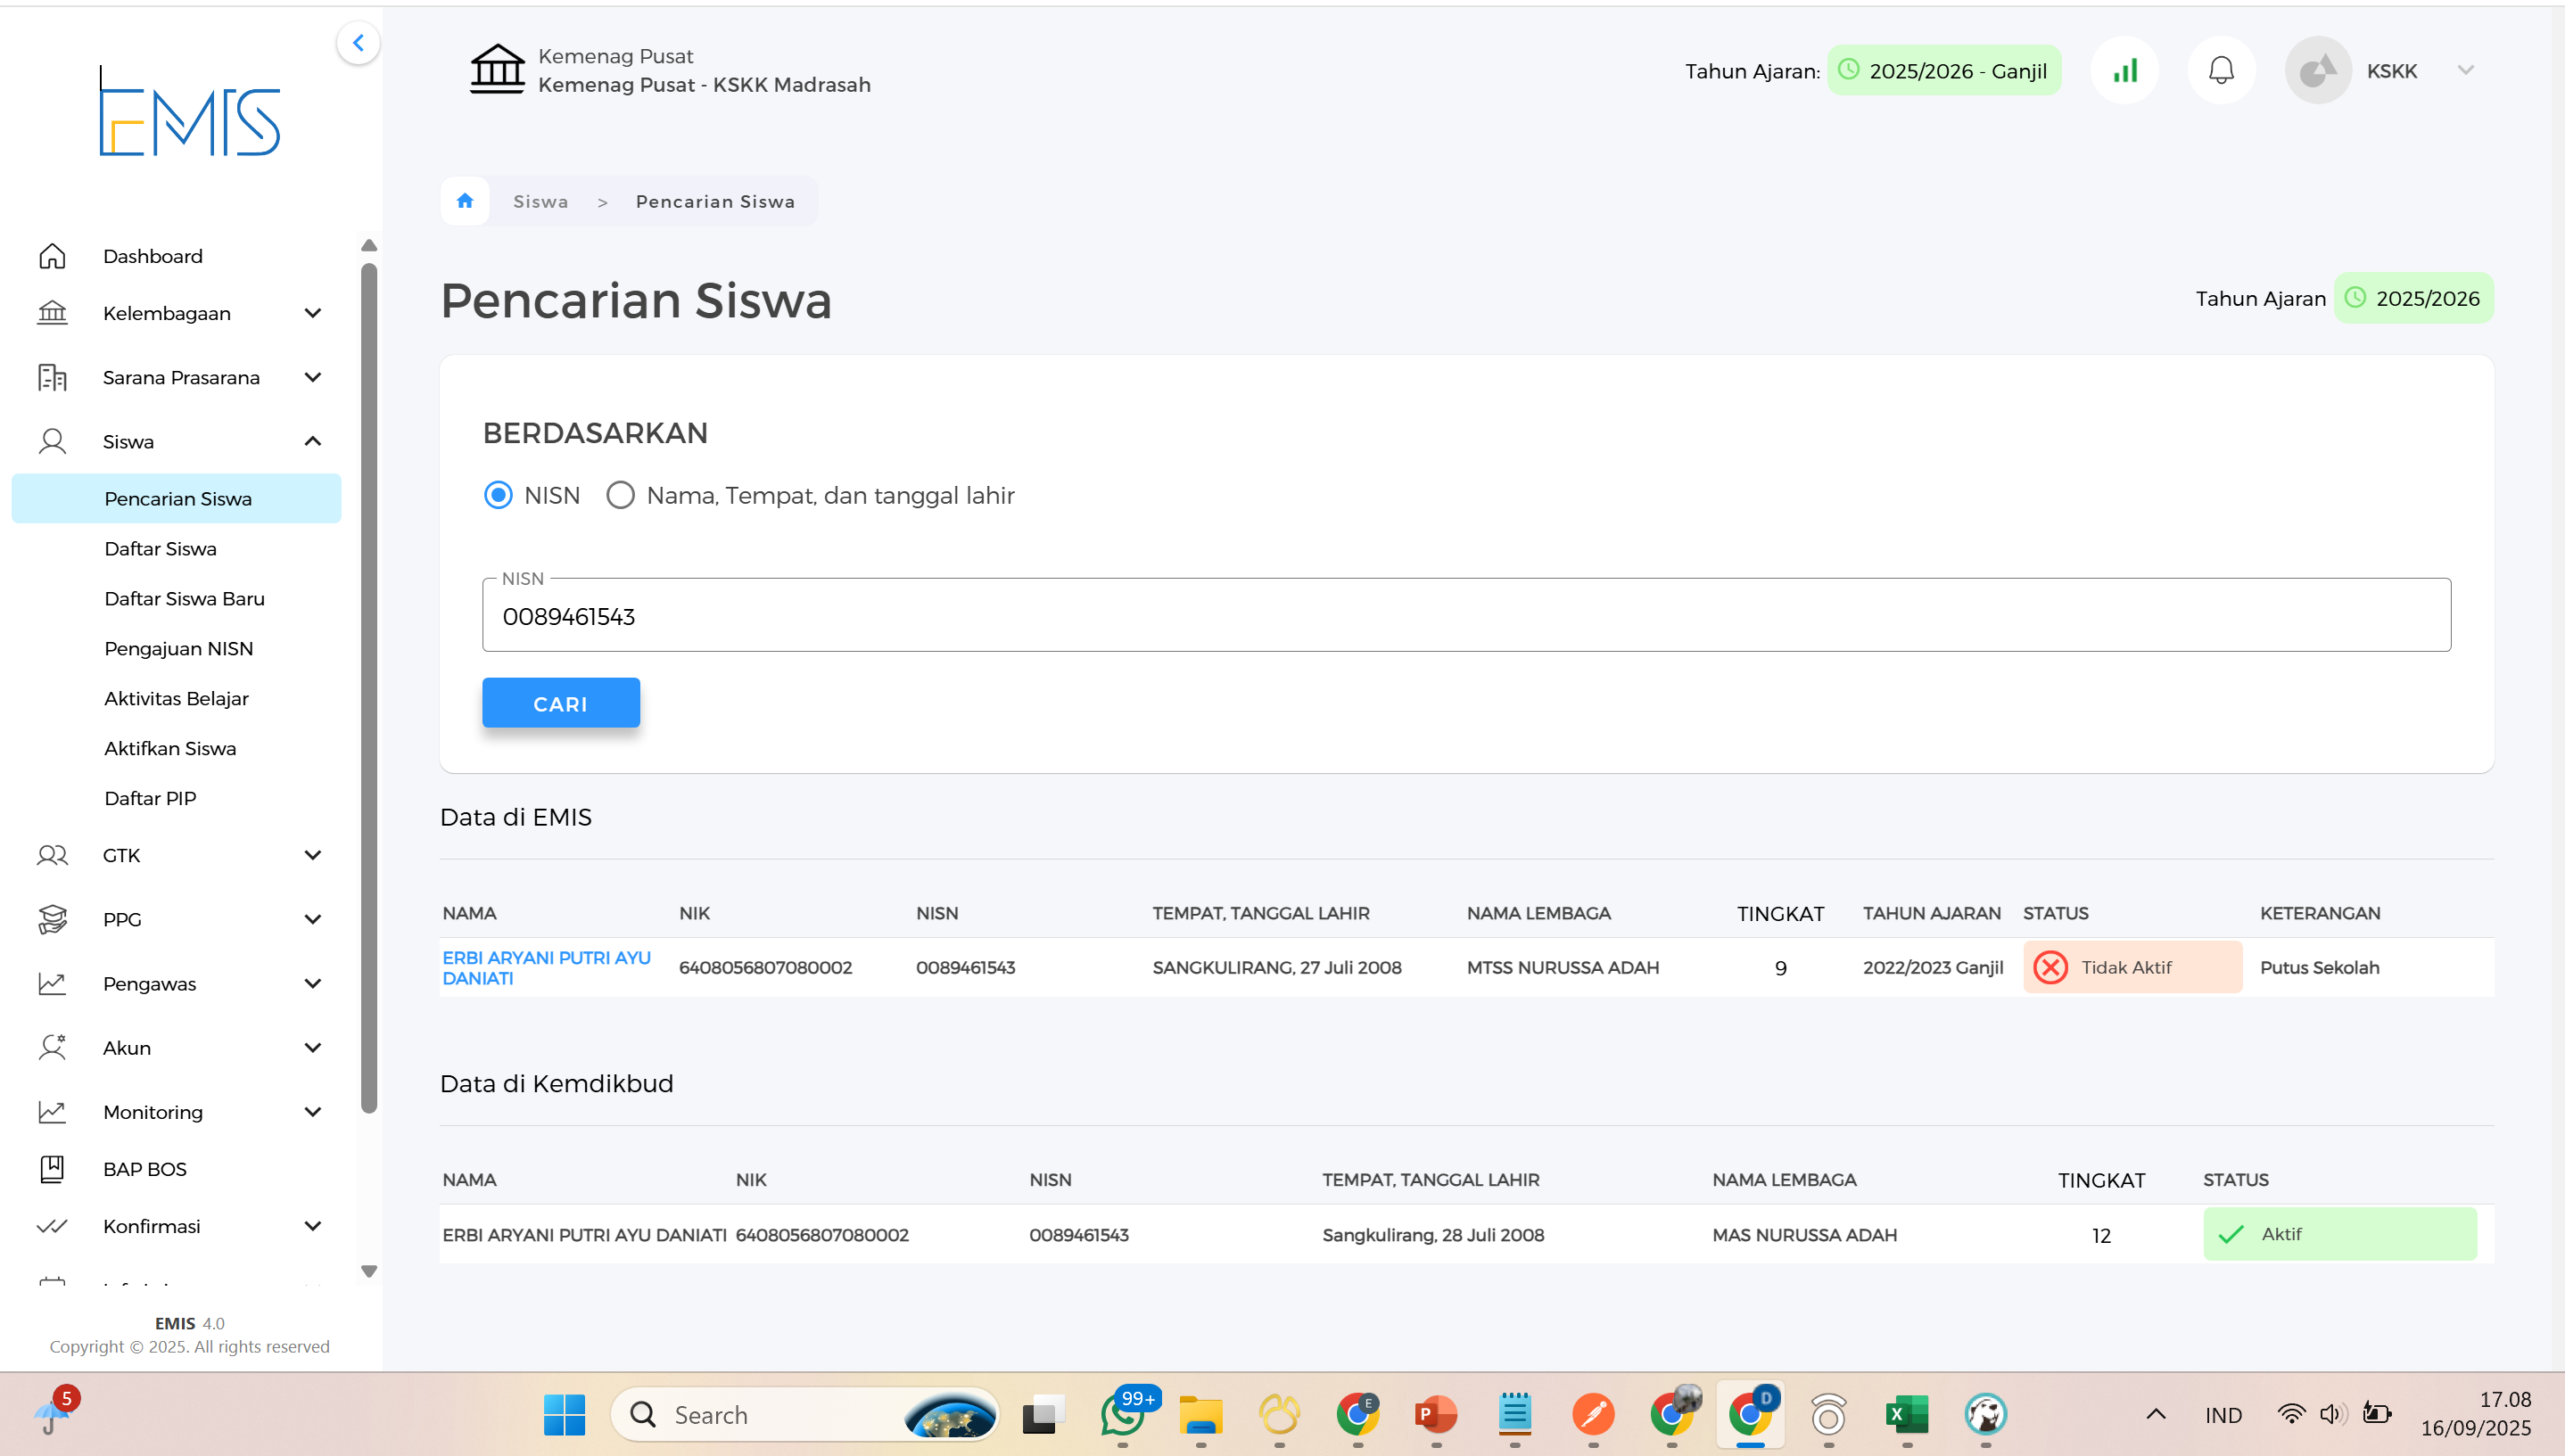The height and width of the screenshot is (1456, 2565).
Task: Open WhatsApp from the taskbar
Action: pos(1124,1415)
